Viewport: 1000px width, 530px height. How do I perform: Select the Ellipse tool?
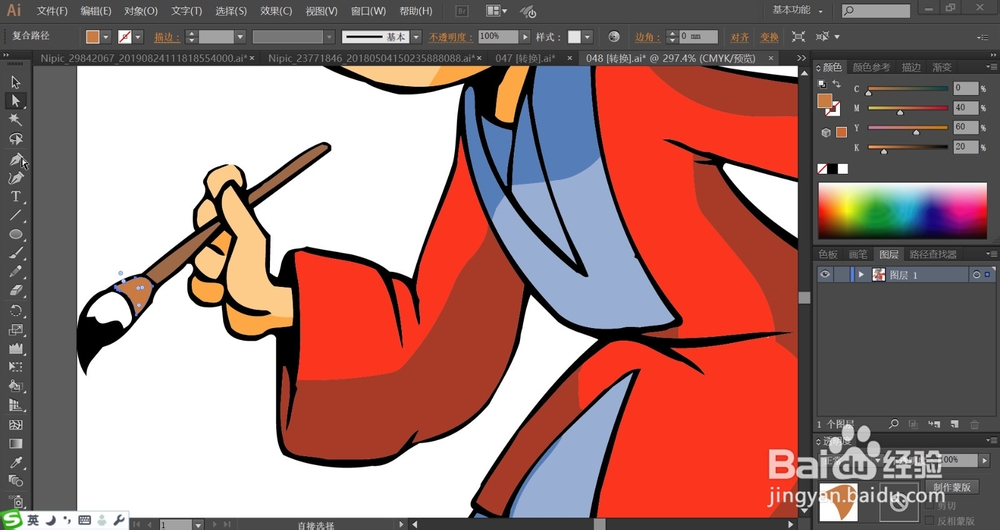16,234
